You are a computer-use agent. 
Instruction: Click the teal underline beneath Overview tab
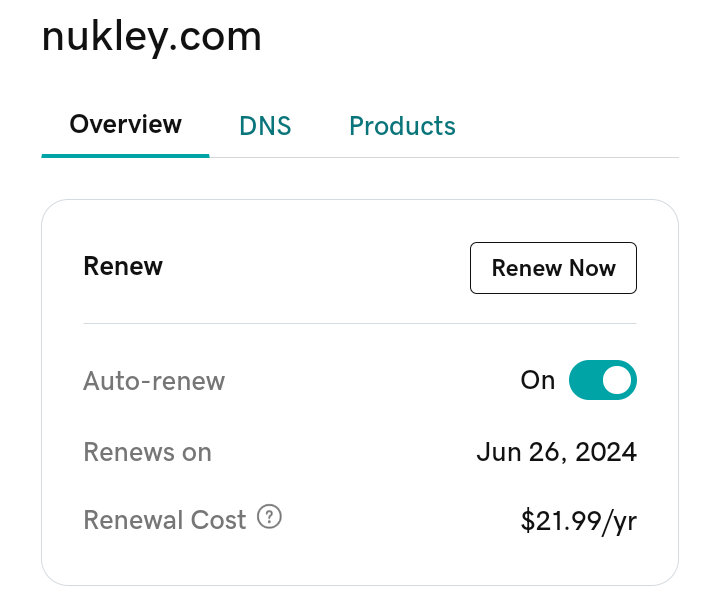[125, 155]
